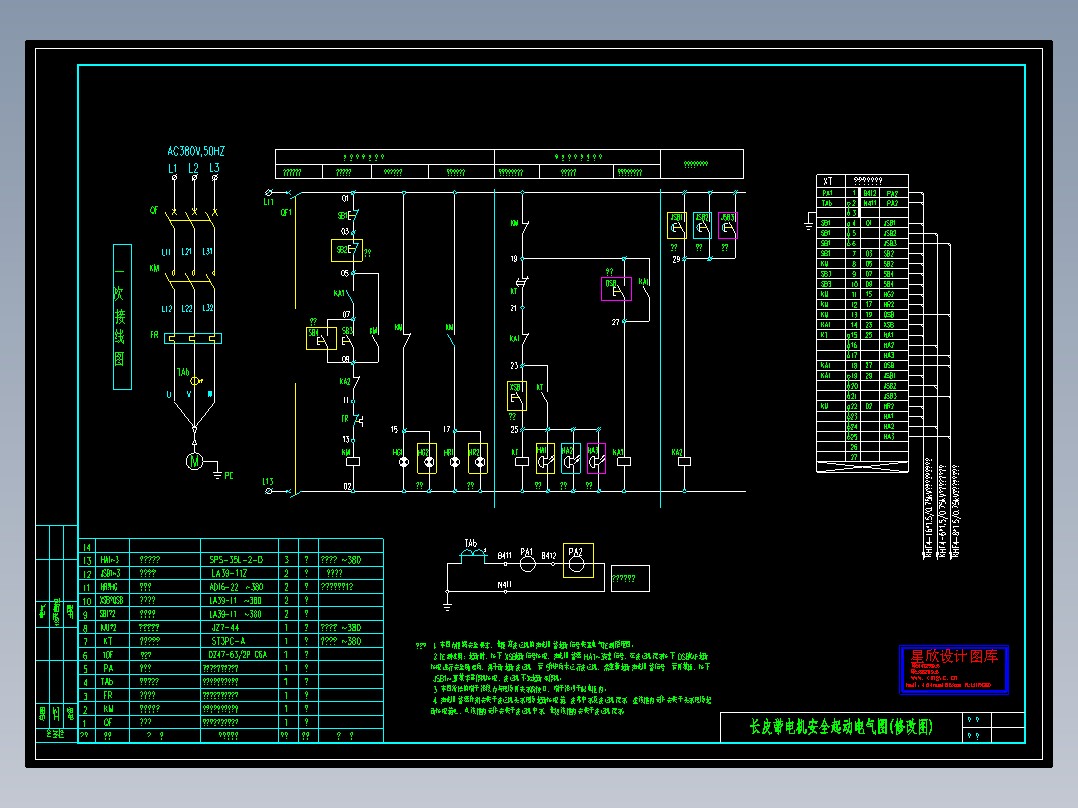Click the yellow-boxed SB2 push button symbol
Viewport: 1078px width, 808px height.
[346, 250]
